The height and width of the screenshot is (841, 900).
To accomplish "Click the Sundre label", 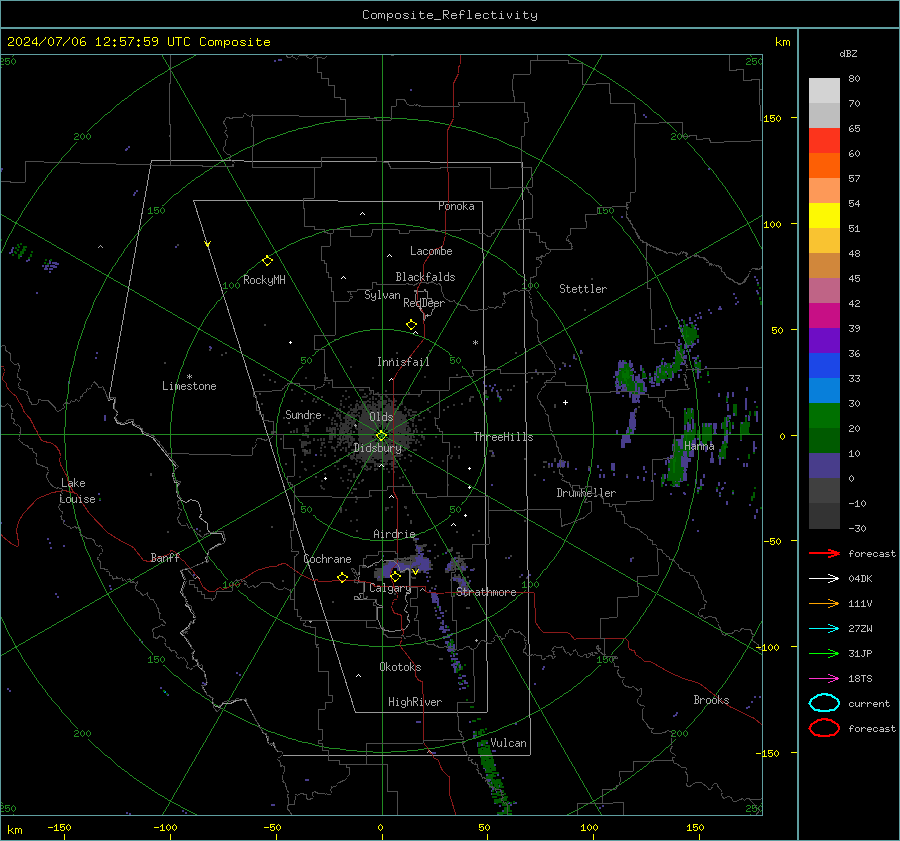I will (303, 414).
